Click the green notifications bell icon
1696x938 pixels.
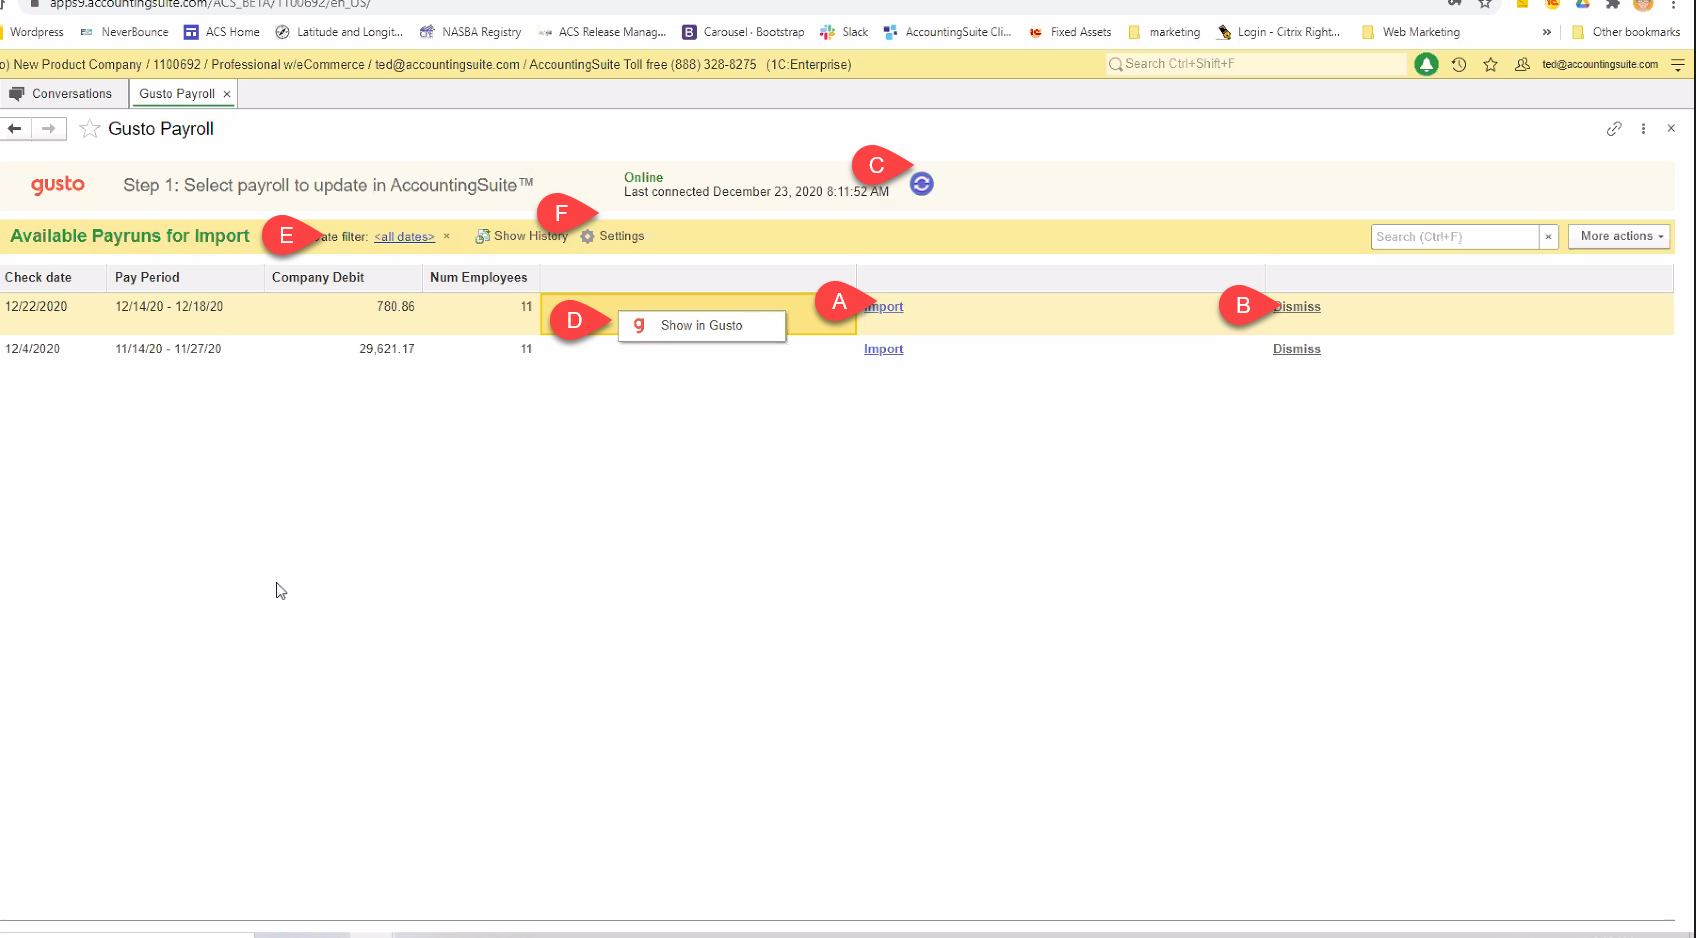coord(1426,64)
